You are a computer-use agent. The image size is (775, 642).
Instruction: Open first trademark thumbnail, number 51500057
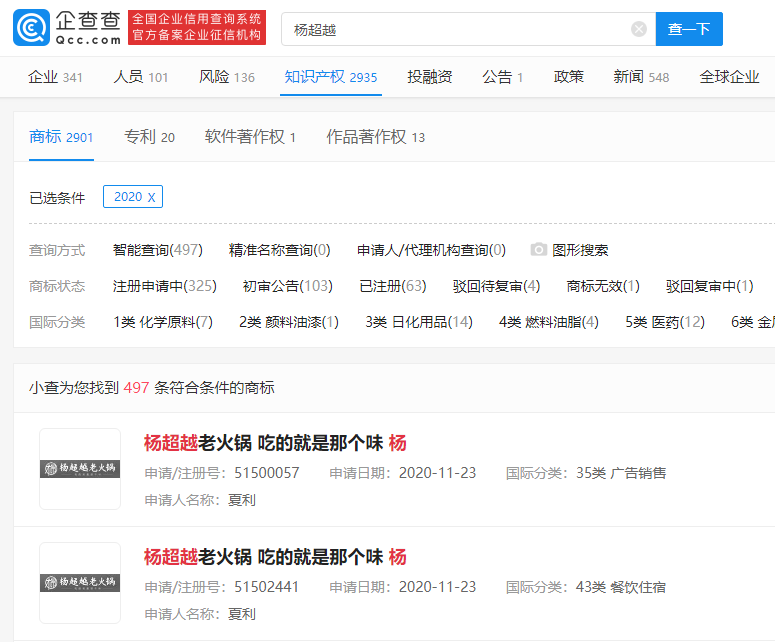click(80, 469)
